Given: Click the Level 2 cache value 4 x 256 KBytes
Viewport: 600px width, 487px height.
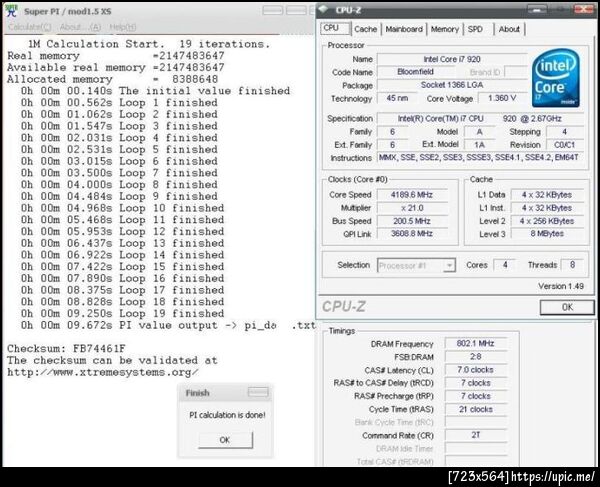Looking at the screenshot, I should 547,221.
